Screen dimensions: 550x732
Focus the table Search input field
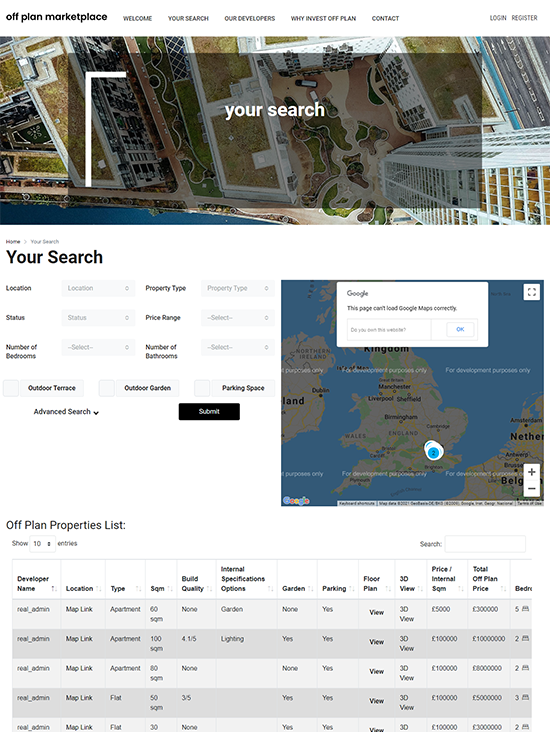click(x=485, y=544)
